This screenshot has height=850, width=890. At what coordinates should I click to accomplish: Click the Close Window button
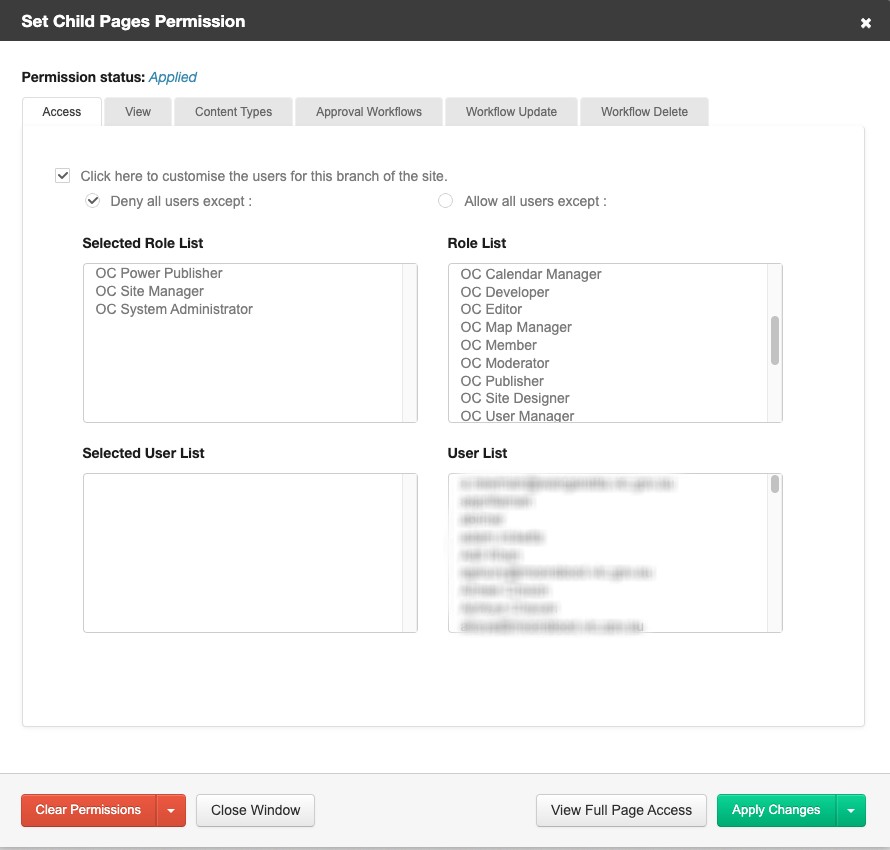(x=255, y=810)
